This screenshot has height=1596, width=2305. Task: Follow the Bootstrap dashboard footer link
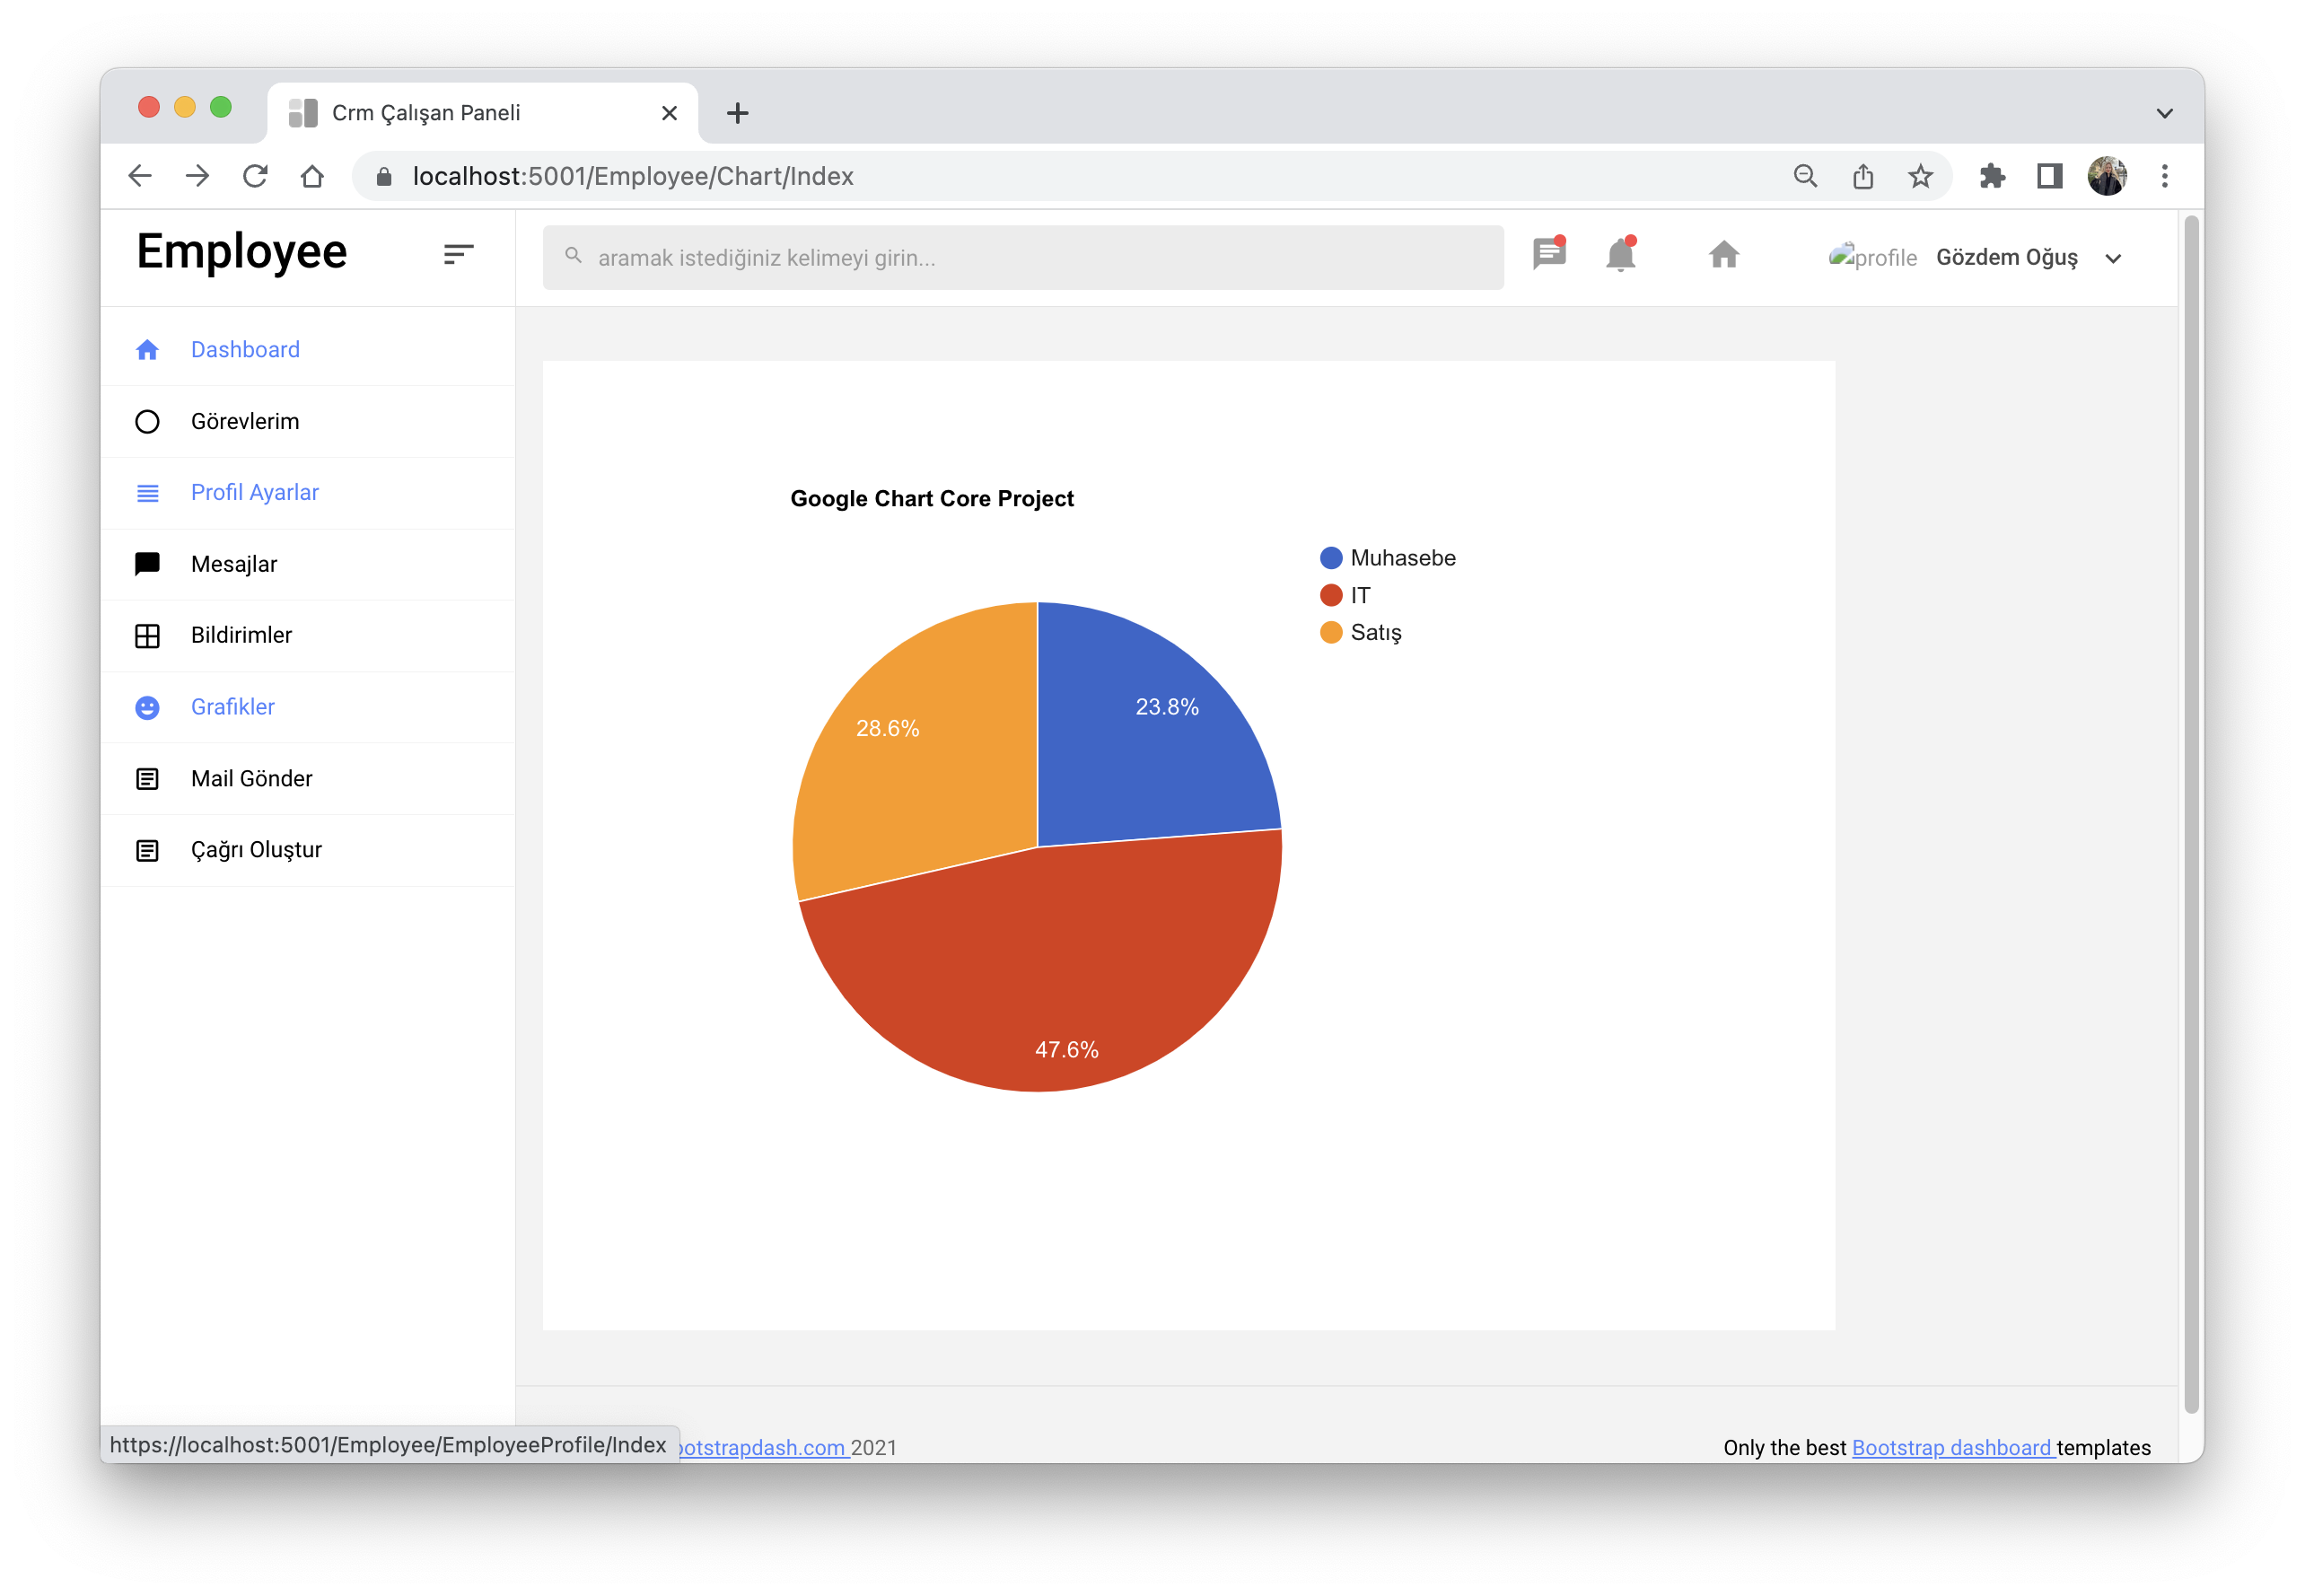1953,1447
